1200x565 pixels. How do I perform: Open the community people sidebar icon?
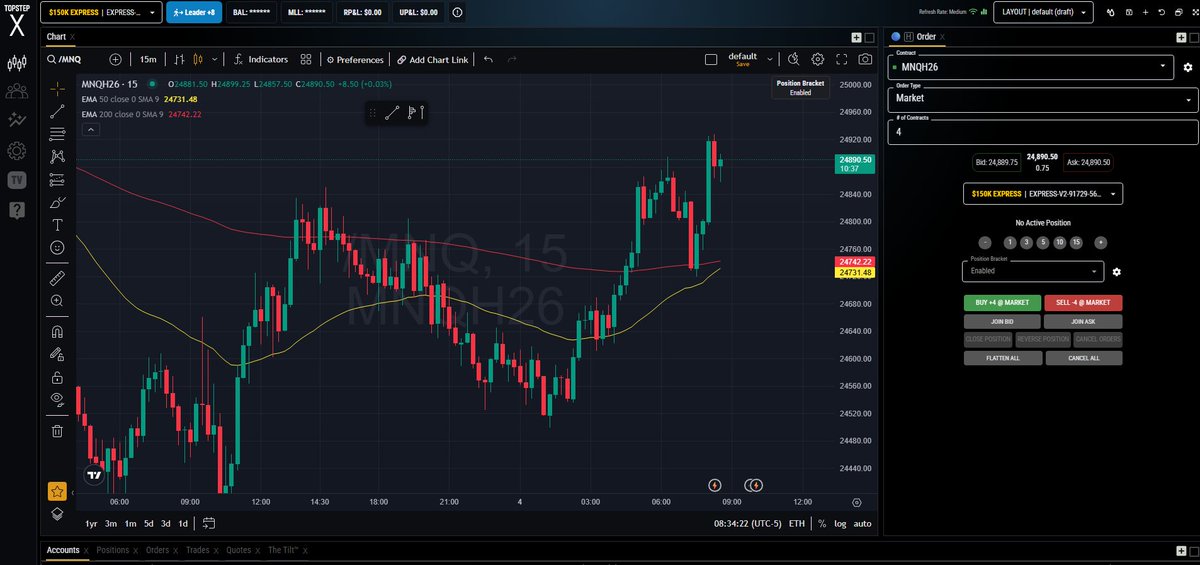tap(16, 92)
